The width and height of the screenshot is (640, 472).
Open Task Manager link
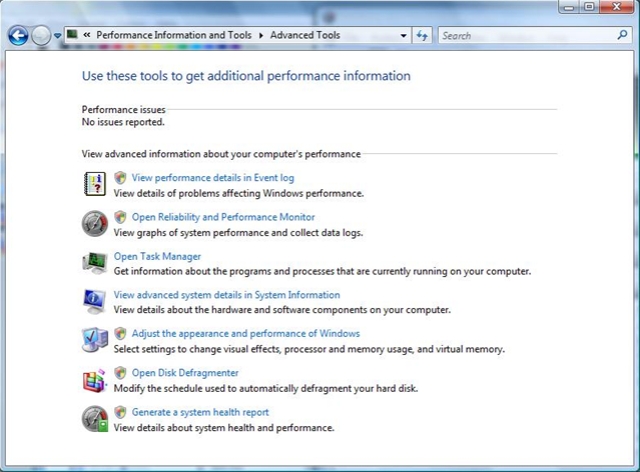tap(157, 256)
